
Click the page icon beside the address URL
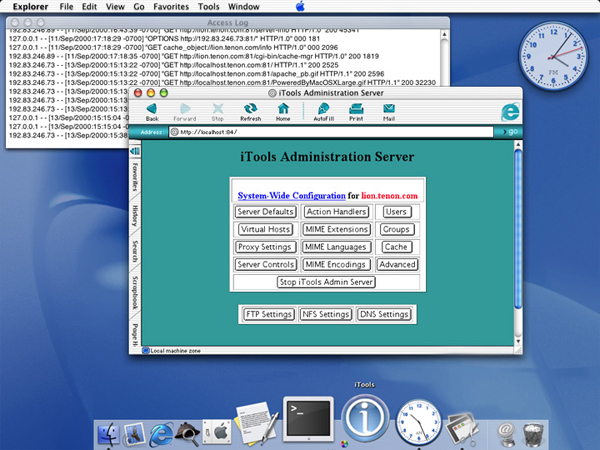(x=174, y=132)
